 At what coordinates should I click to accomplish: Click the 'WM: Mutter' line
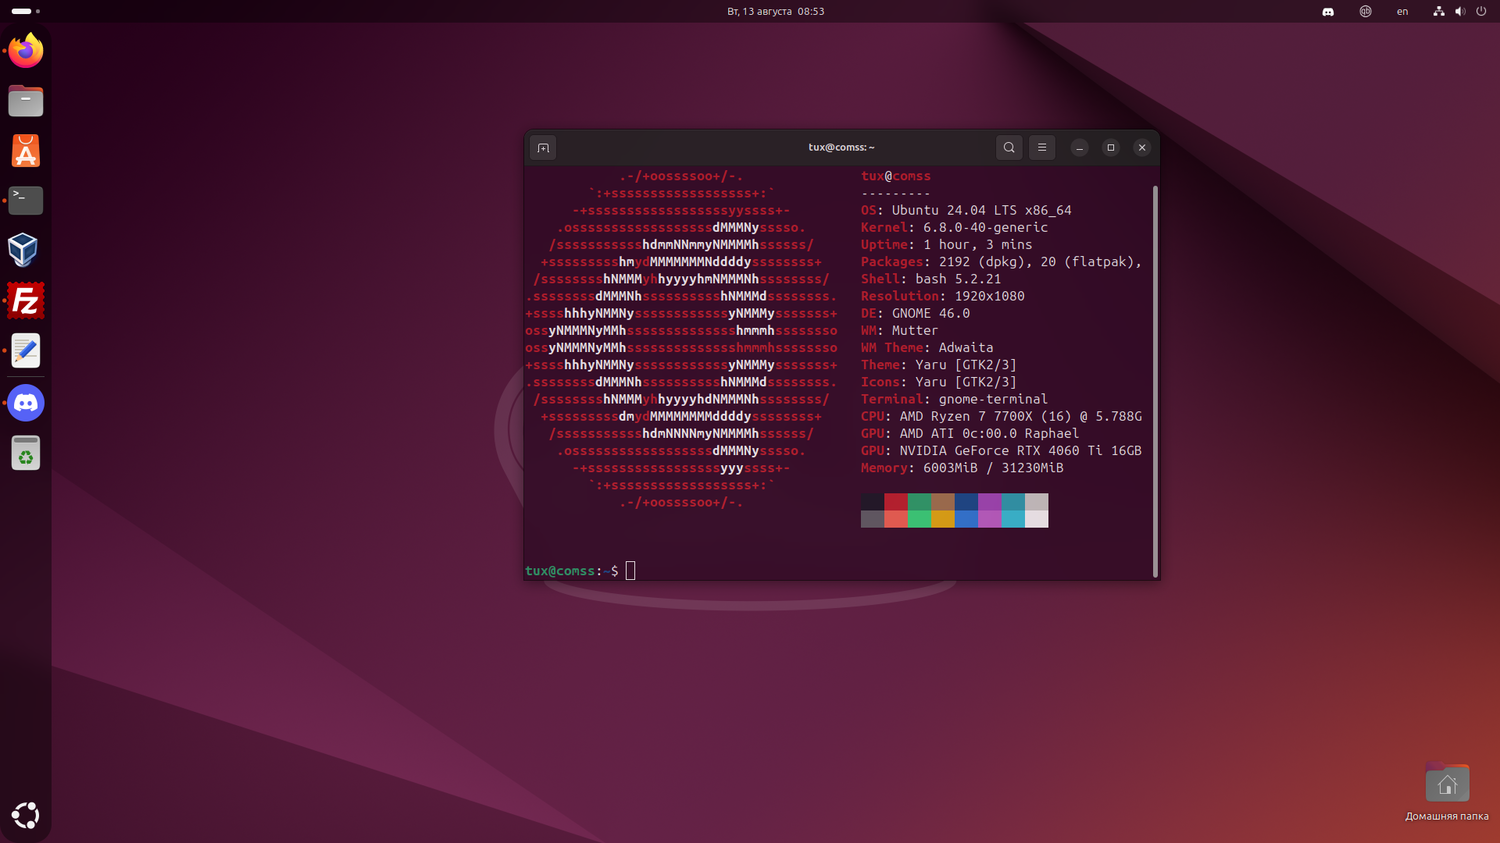click(900, 331)
